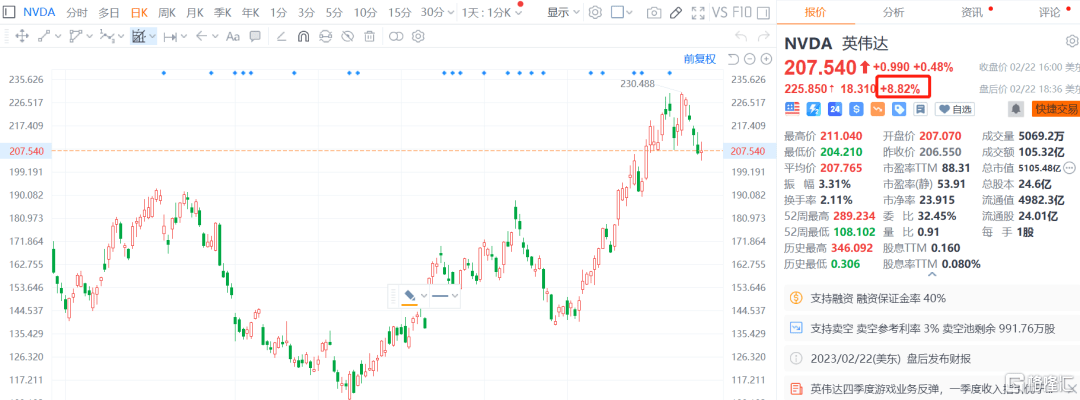This screenshot has height=400, width=1080.
Task: Take a chart screenshot with camera icon
Action: pyautogui.click(x=654, y=12)
